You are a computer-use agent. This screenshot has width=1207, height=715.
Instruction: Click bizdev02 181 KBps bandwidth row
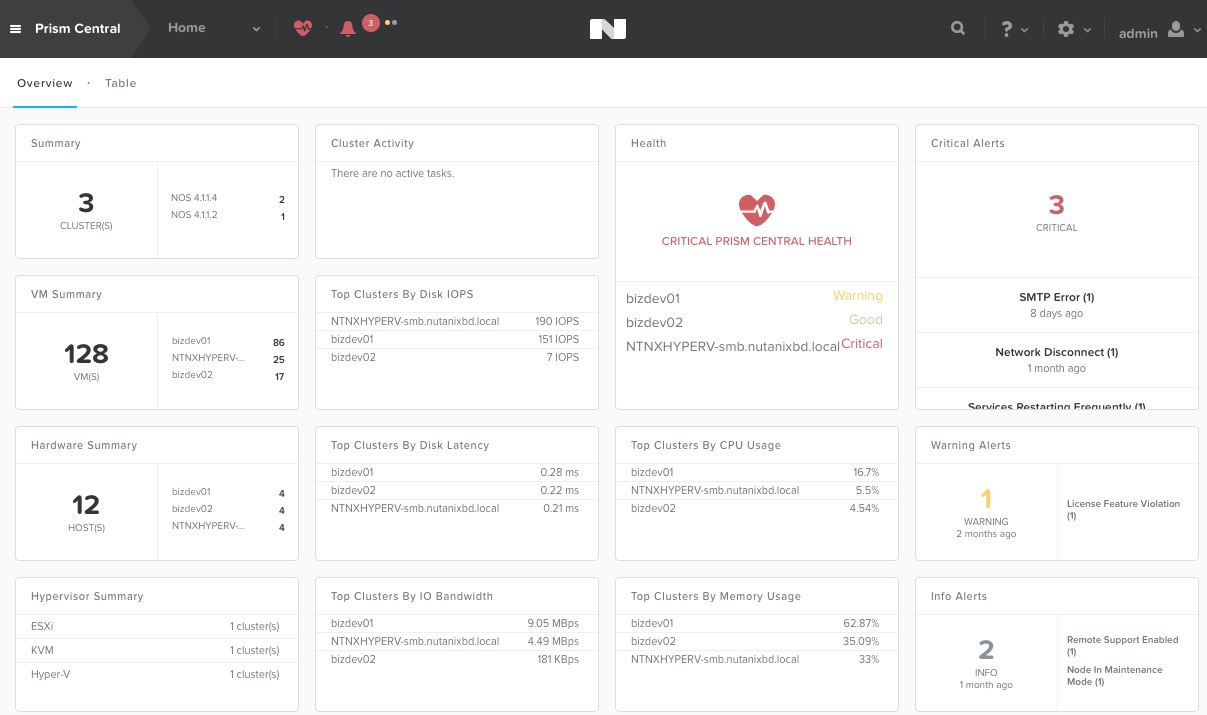pyautogui.click(x=456, y=659)
